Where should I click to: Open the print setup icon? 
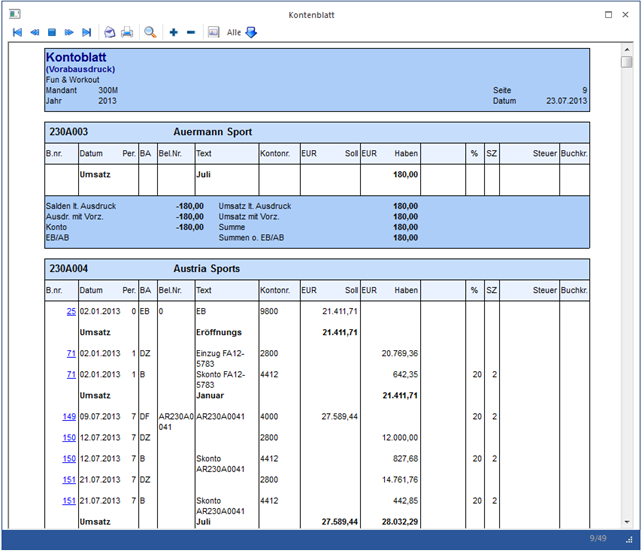point(110,33)
